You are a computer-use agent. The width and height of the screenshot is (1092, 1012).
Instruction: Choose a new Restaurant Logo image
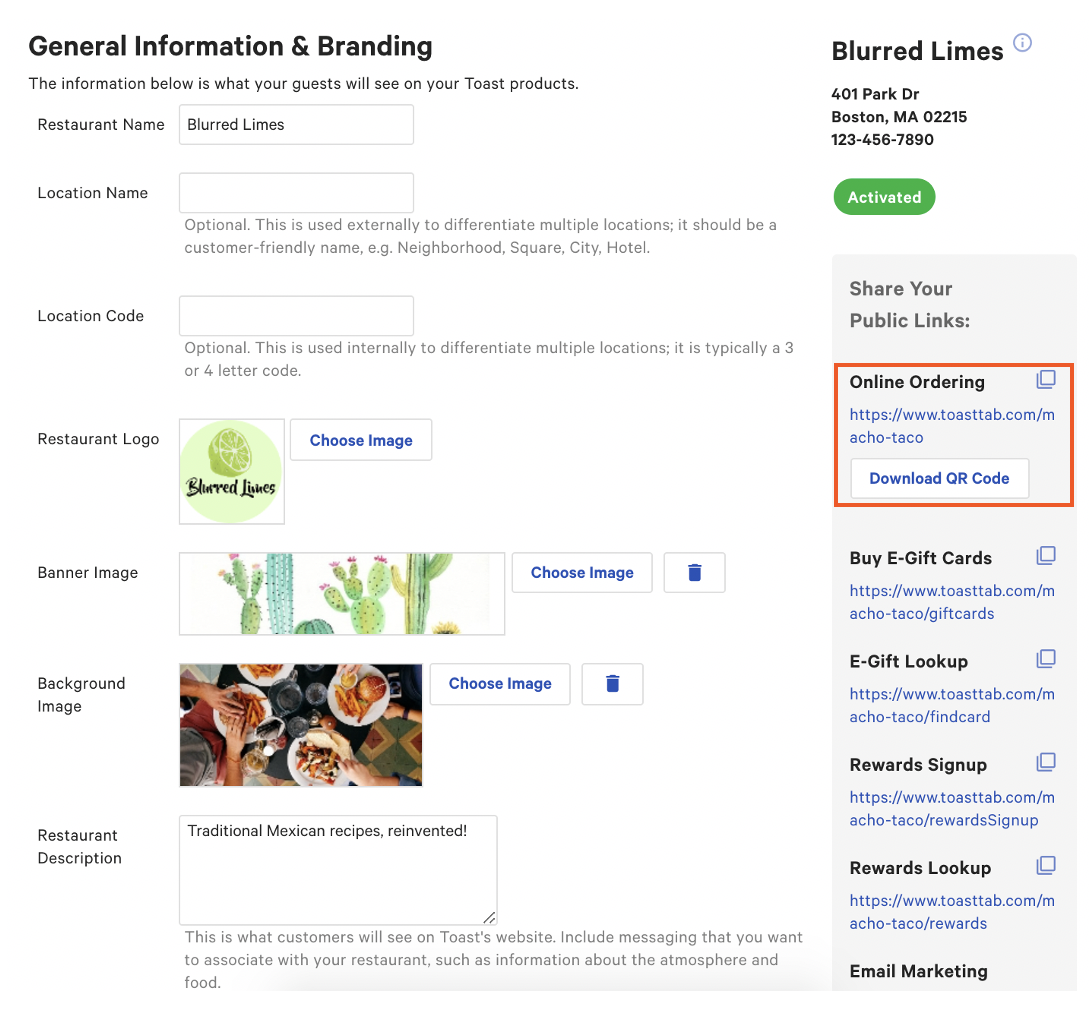point(360,440)
